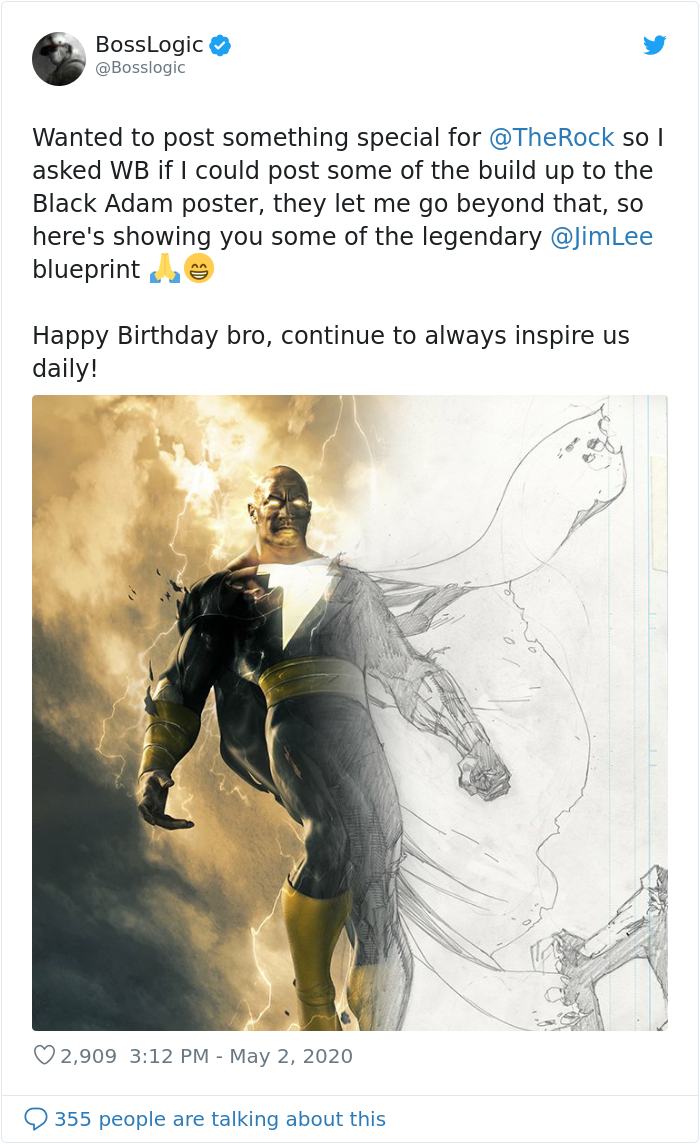The image size is (700, 1144).
Task: Click BossLogic's circular profile avatar
Action: point(59,58)
